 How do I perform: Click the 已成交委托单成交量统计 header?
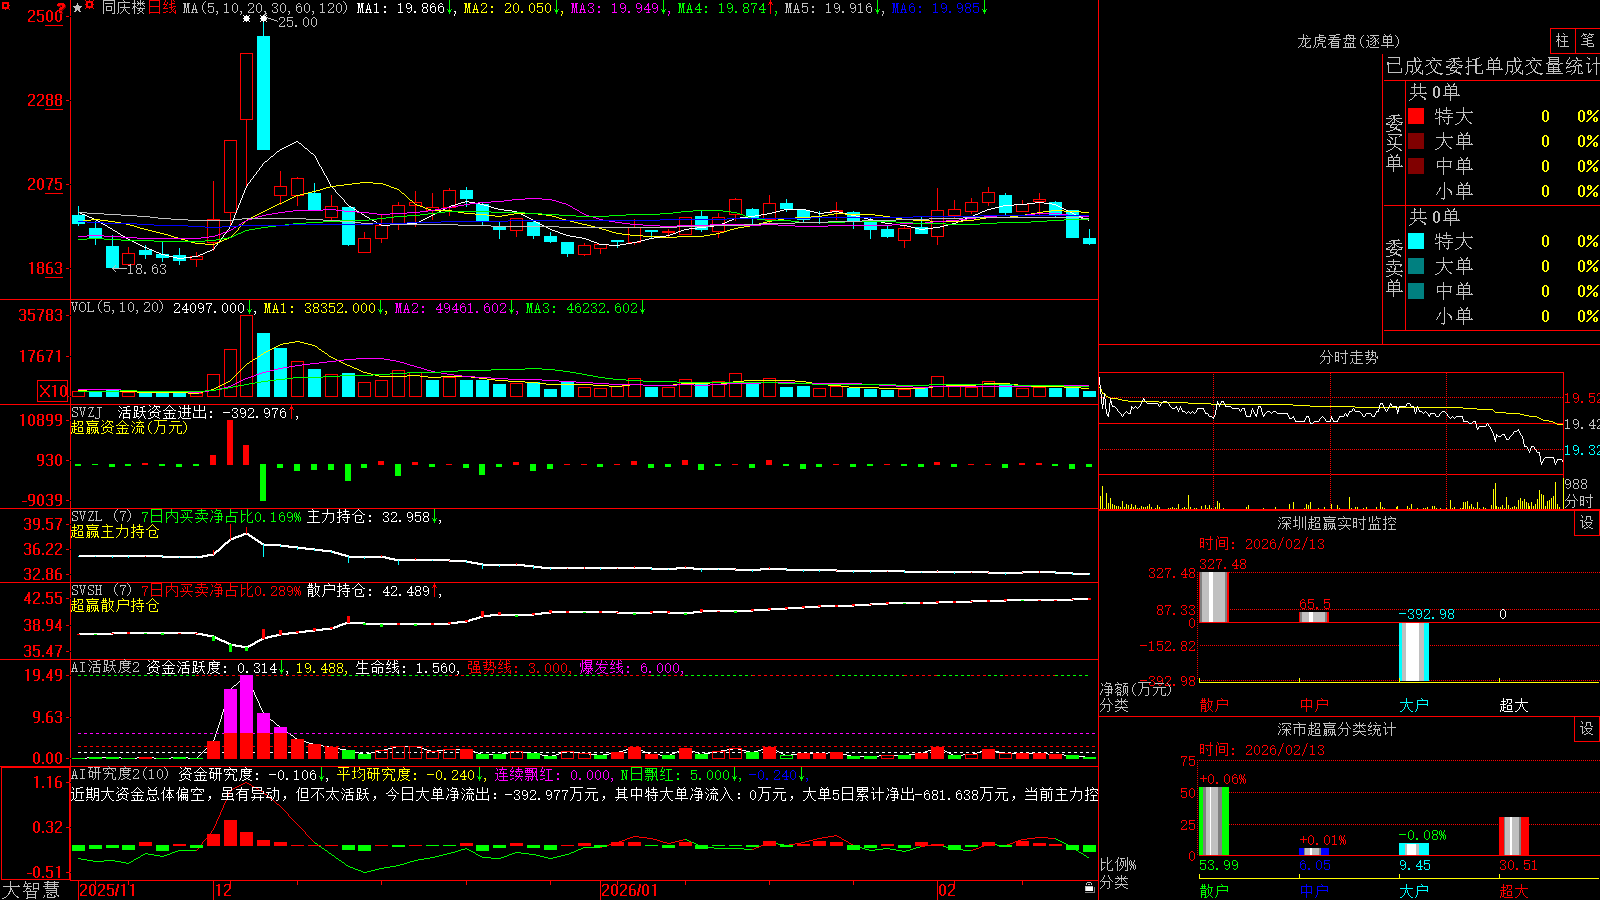1492,66
